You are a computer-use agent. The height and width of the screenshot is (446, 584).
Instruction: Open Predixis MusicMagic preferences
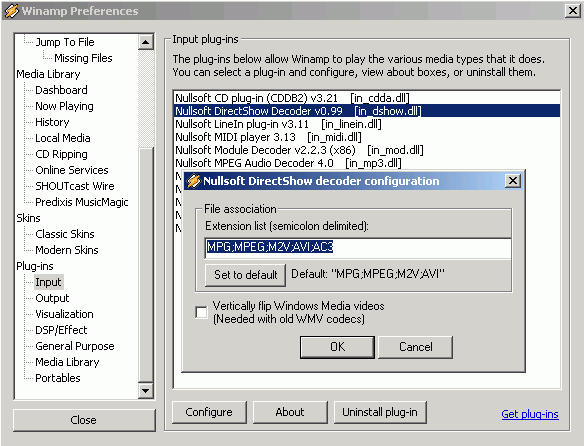(x=82, y=202)
